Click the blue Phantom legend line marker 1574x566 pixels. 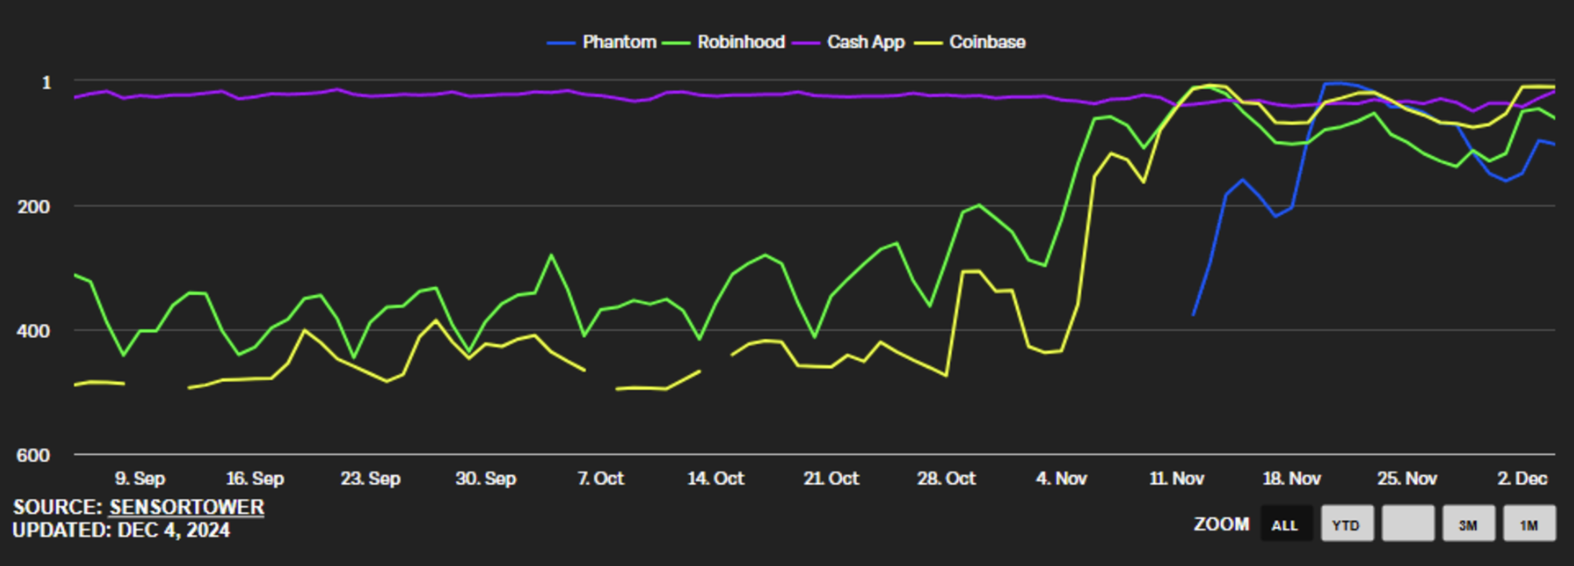[561, 43]
